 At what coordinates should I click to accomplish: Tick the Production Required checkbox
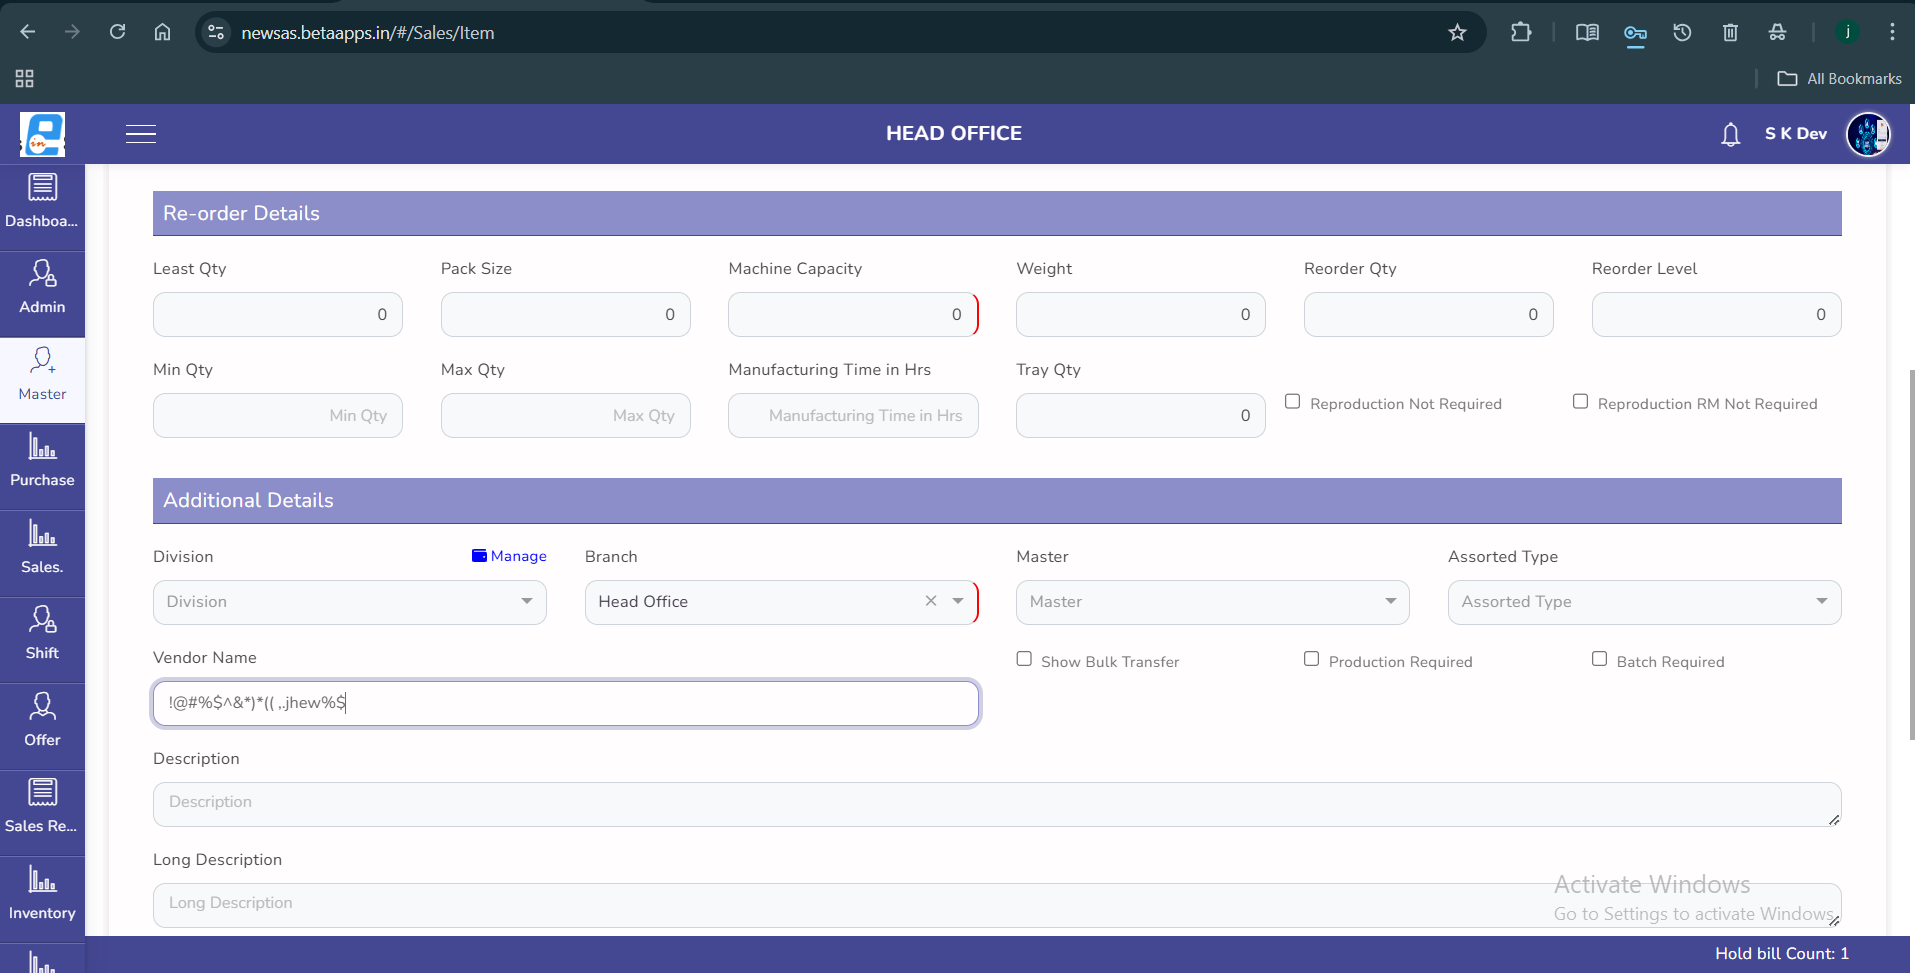(x=1311, y=659)
